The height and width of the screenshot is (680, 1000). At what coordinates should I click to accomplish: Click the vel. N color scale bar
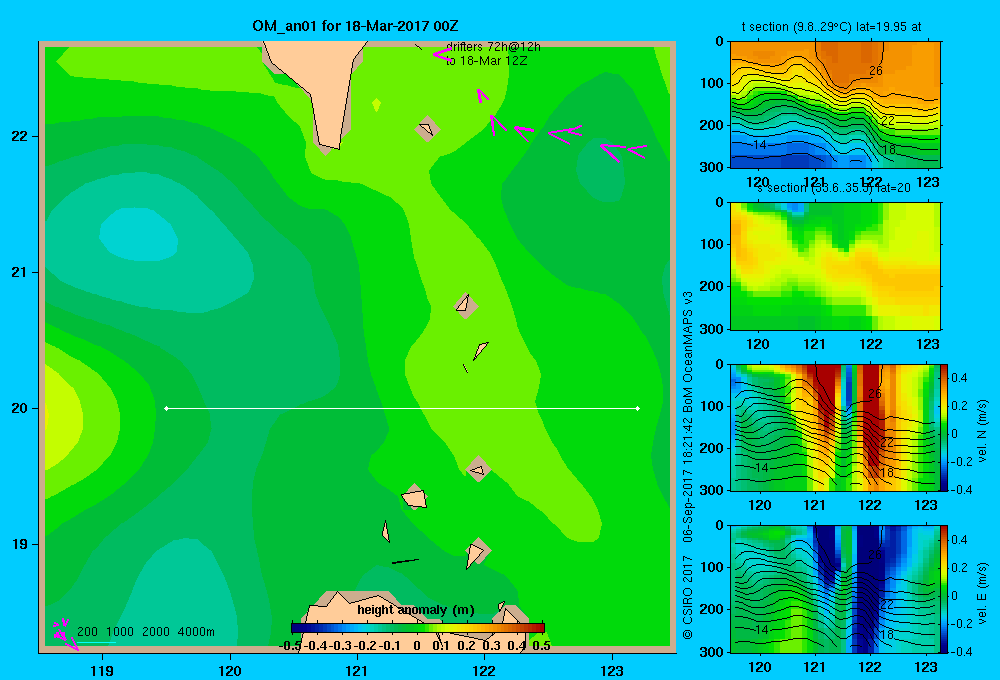point(945,427)
